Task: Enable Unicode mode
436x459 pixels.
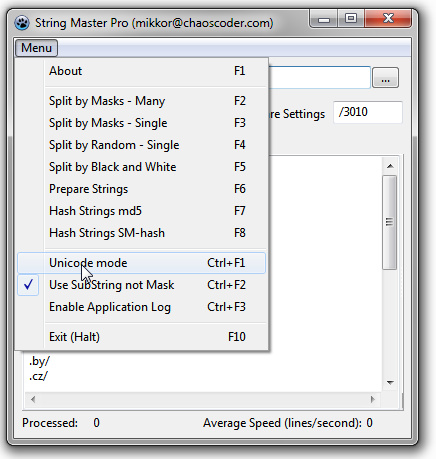Action: pos(142,263)
